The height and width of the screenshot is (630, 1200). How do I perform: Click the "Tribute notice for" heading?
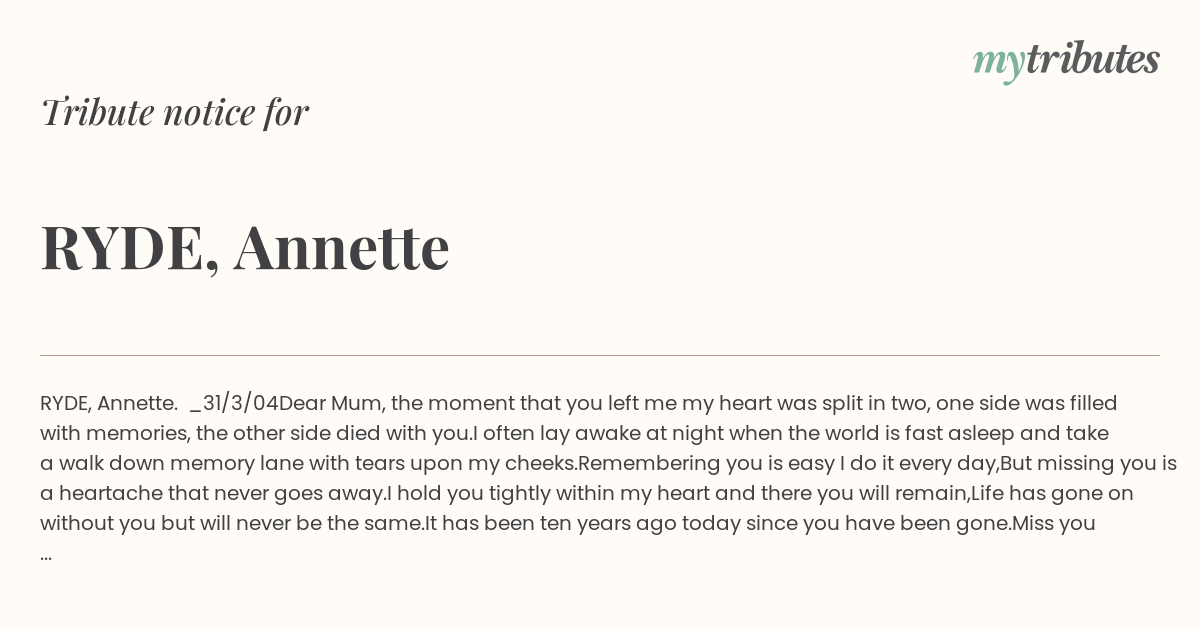174,112
